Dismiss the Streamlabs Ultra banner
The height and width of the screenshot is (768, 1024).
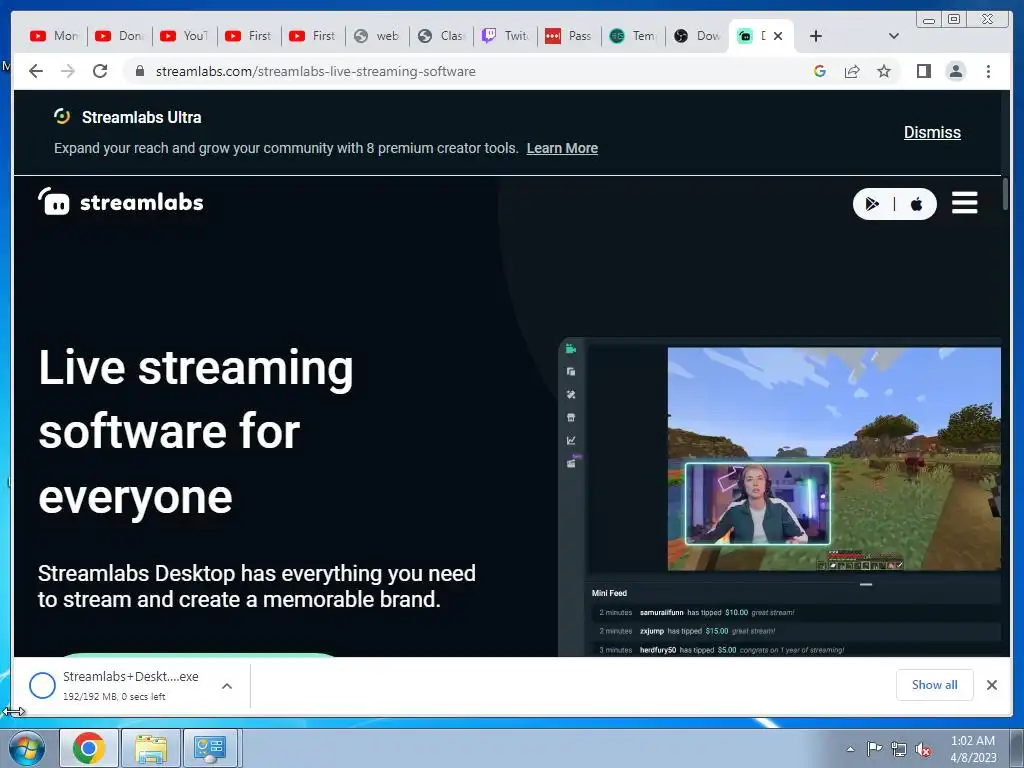932,133
